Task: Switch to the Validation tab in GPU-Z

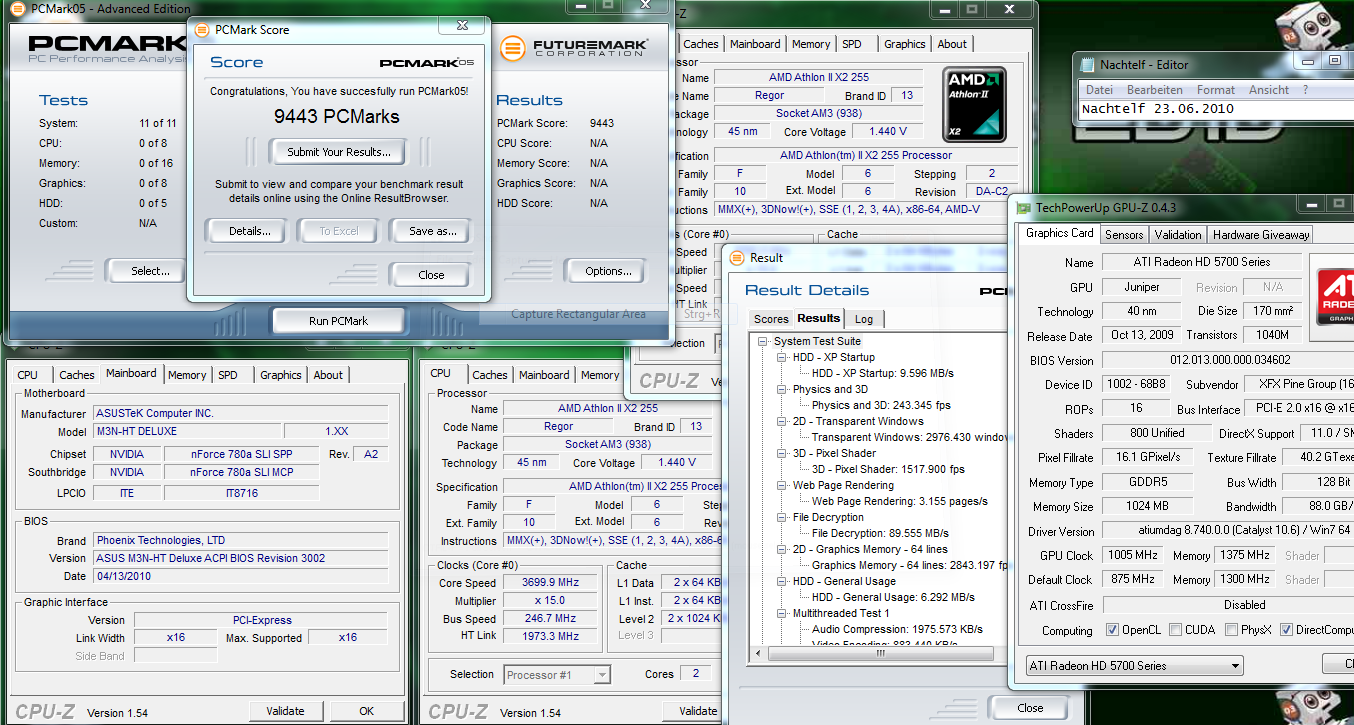Action: [x=1178, y=235]
